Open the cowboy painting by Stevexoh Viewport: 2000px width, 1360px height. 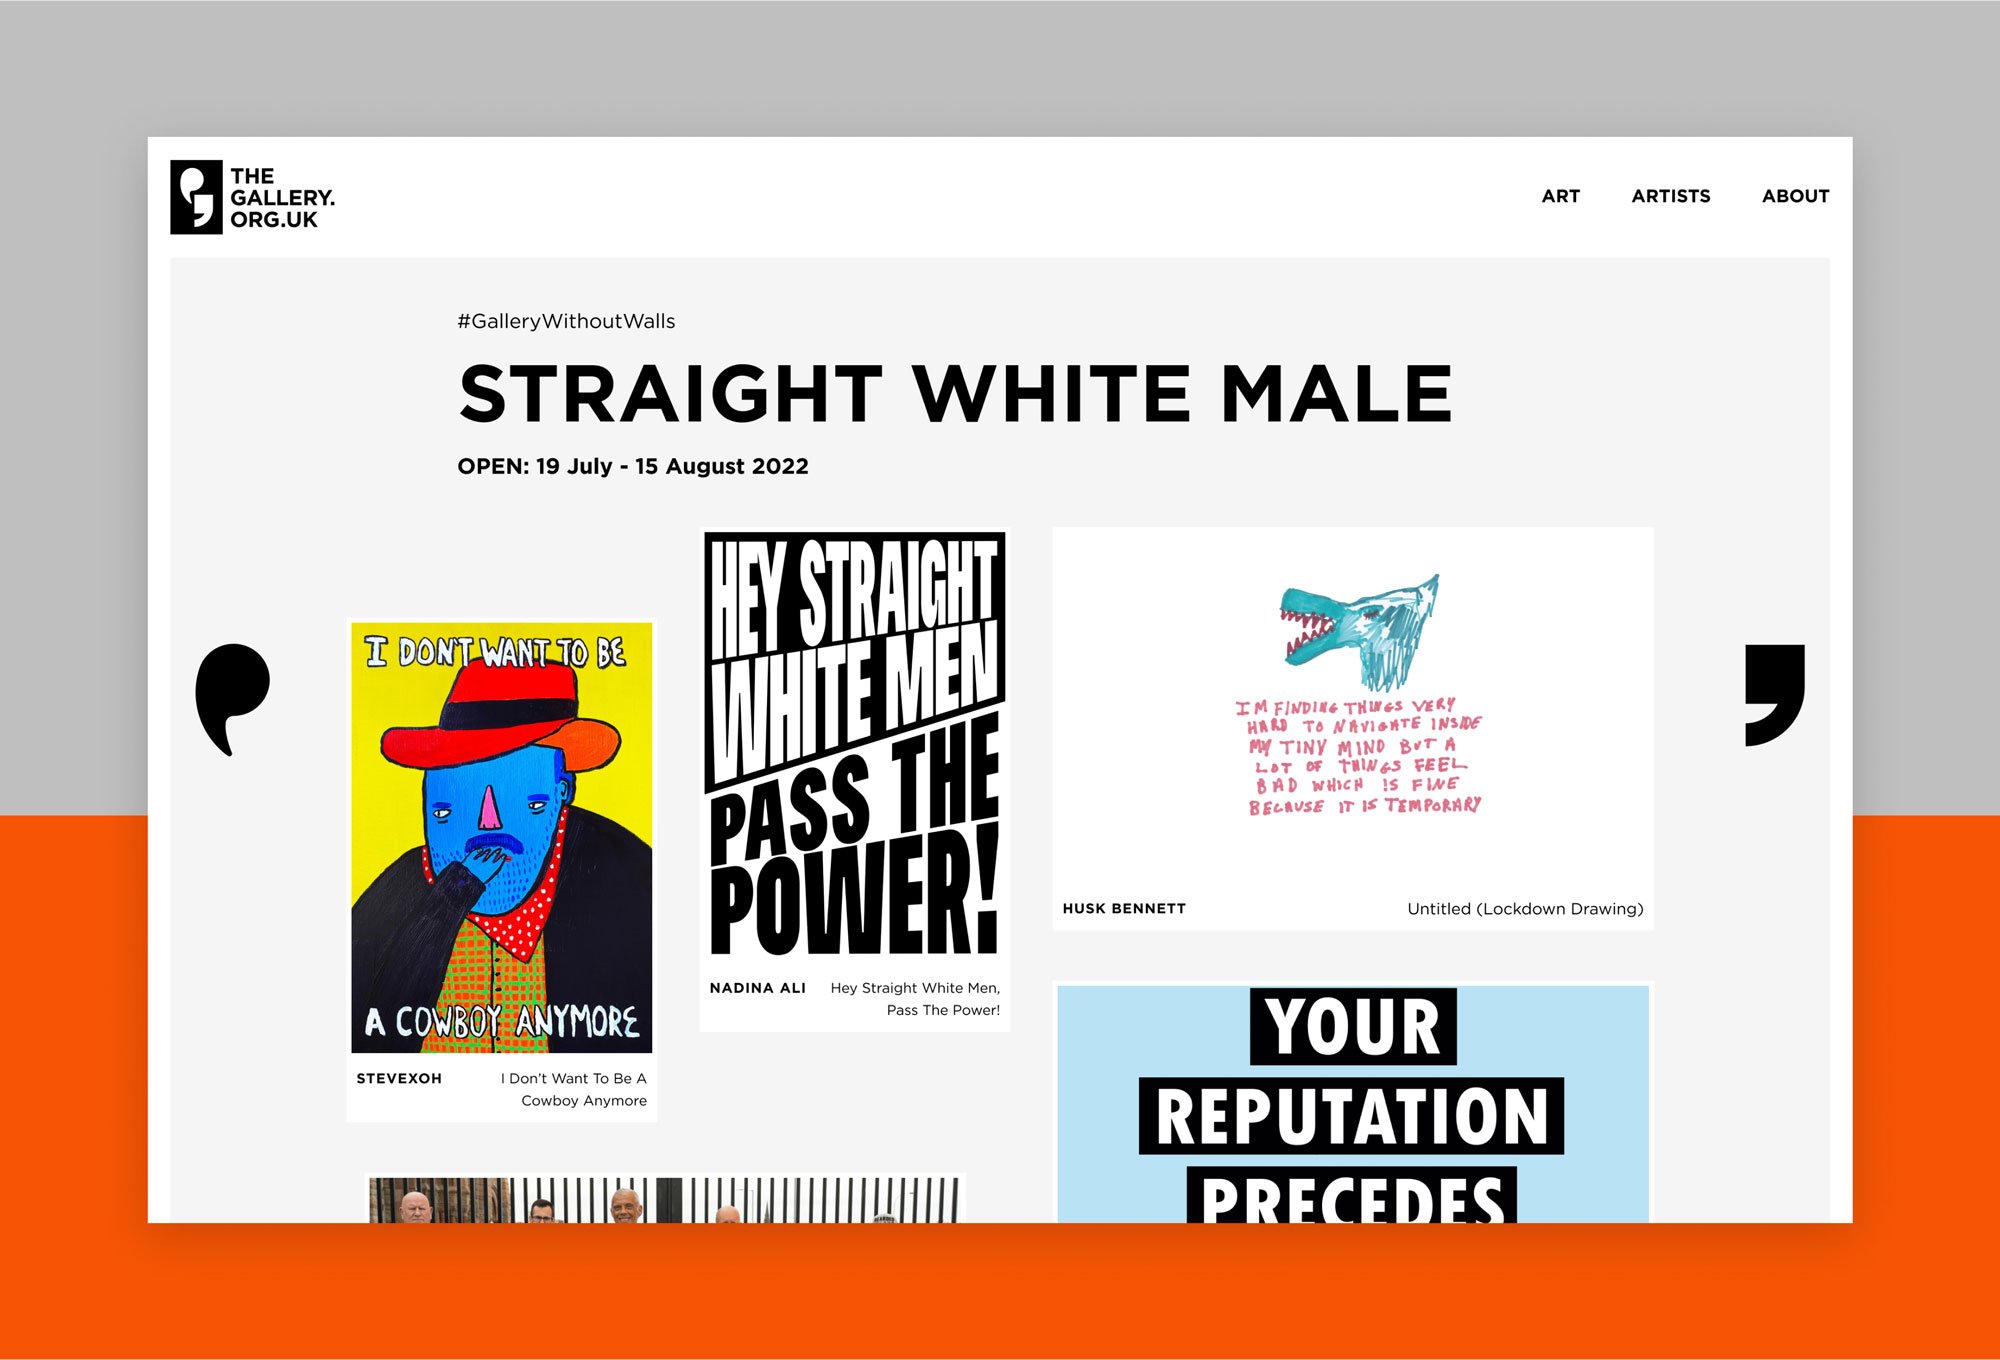tap(501, 837)
